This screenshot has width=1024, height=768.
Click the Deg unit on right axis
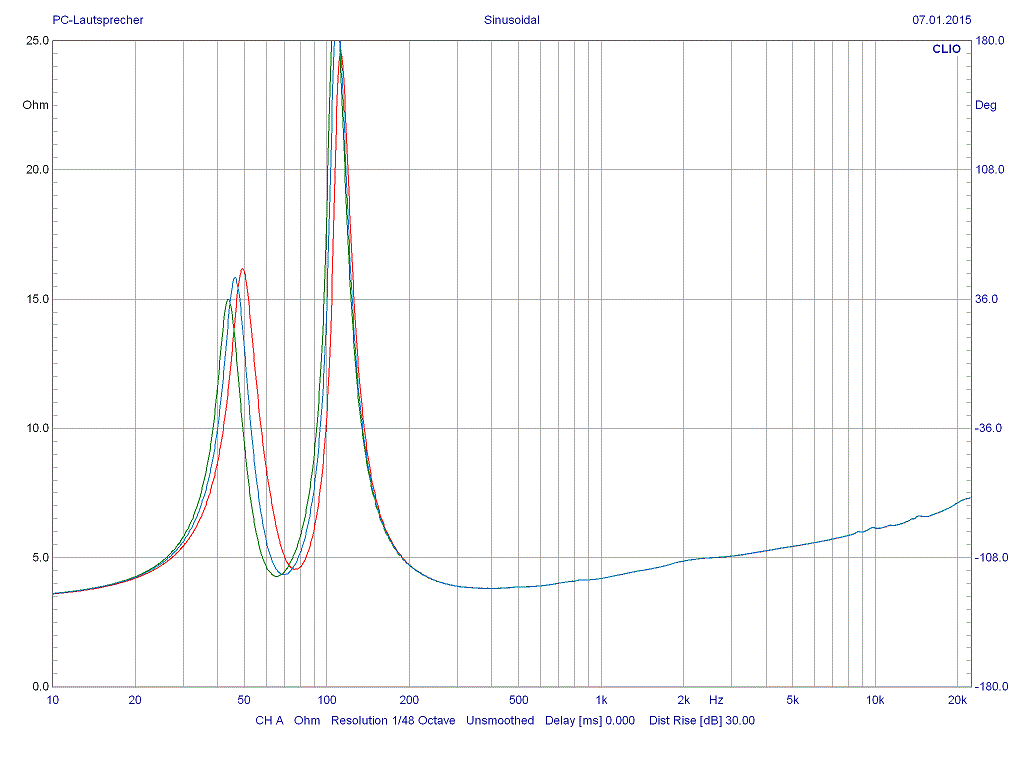tap(985, 105)
